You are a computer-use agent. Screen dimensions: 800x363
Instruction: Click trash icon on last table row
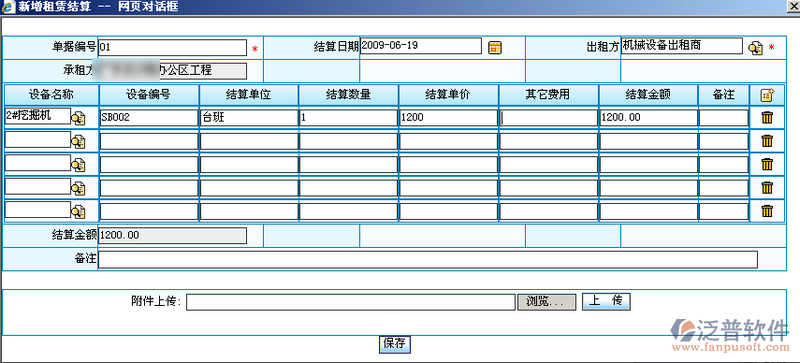tap(767, 211)
